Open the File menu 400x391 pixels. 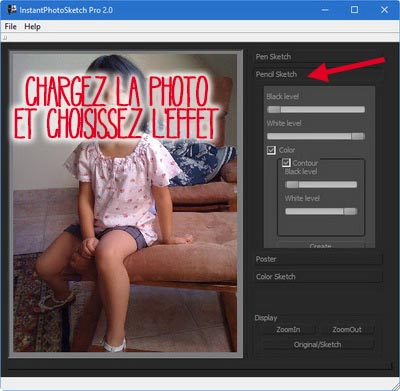click(x=10, y=26)
